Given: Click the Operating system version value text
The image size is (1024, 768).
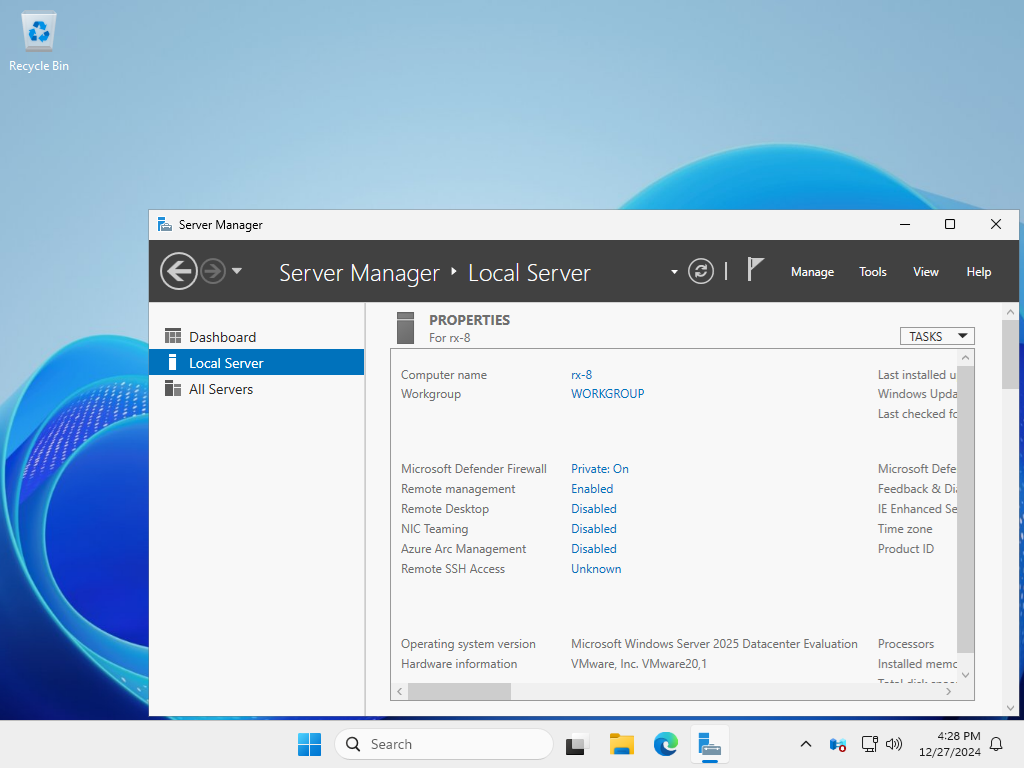Looking at the screenshot, I should 714,644.
